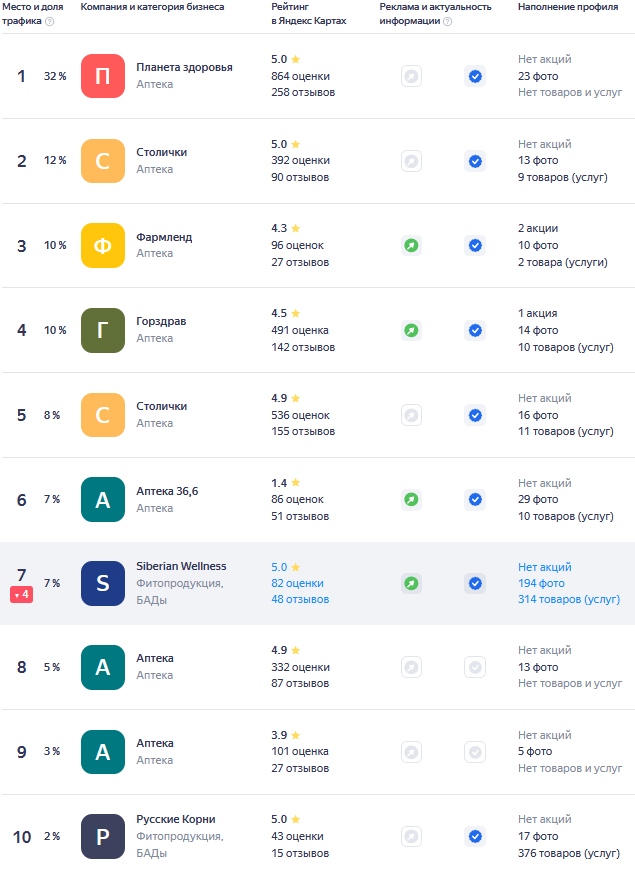
Task: Click the 155 отзывов text
Action: point(303,432)
